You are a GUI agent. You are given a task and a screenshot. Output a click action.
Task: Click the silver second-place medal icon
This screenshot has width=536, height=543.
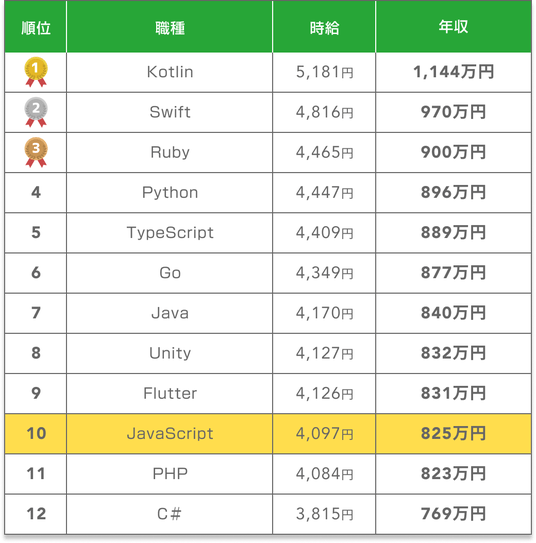click(x=36, y=112)
